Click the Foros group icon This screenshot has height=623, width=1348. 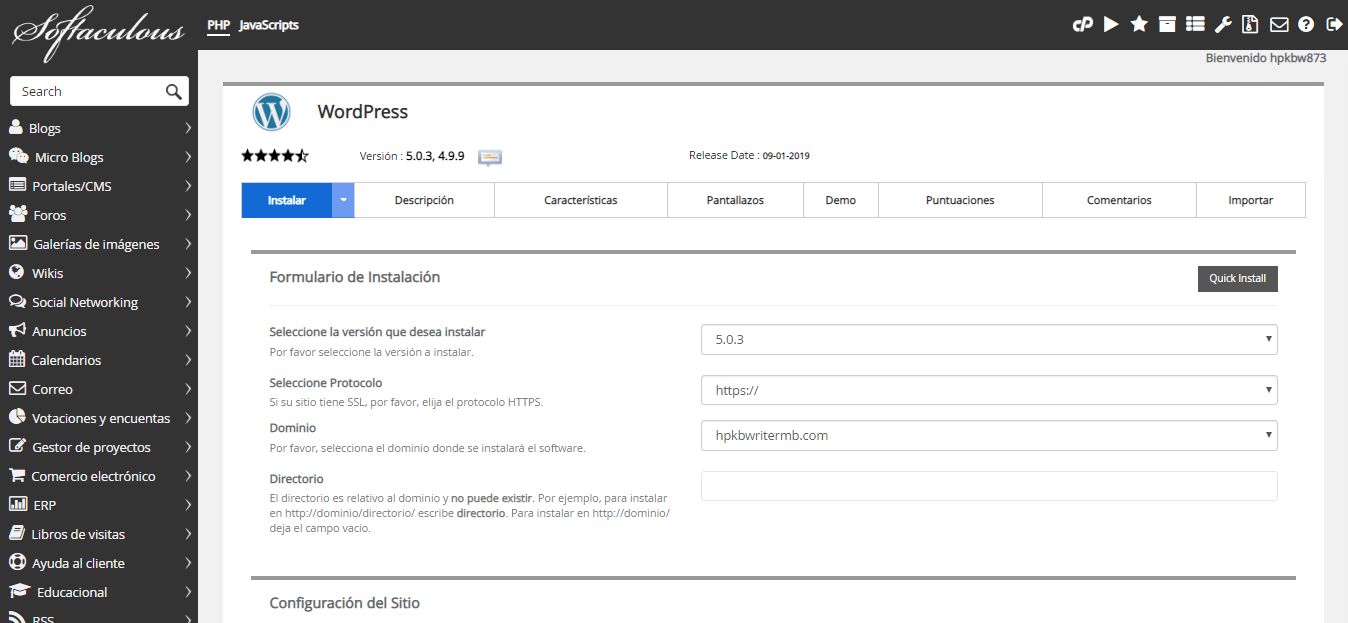click(x=18, y=214)
